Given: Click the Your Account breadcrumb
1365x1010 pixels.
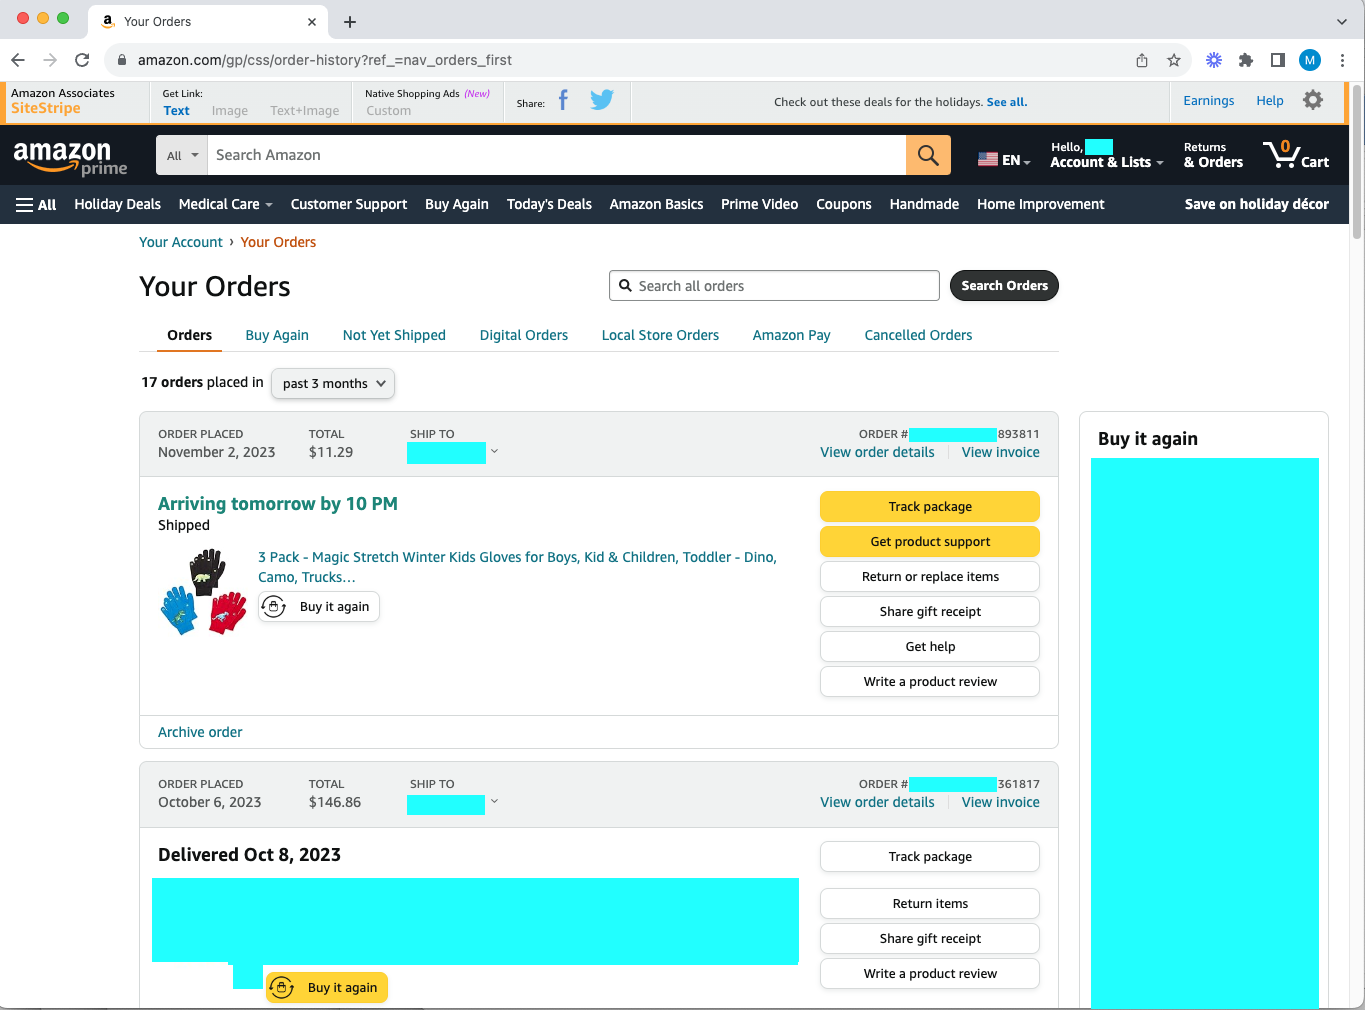Looking at the screenshot, I should (181, 242).
